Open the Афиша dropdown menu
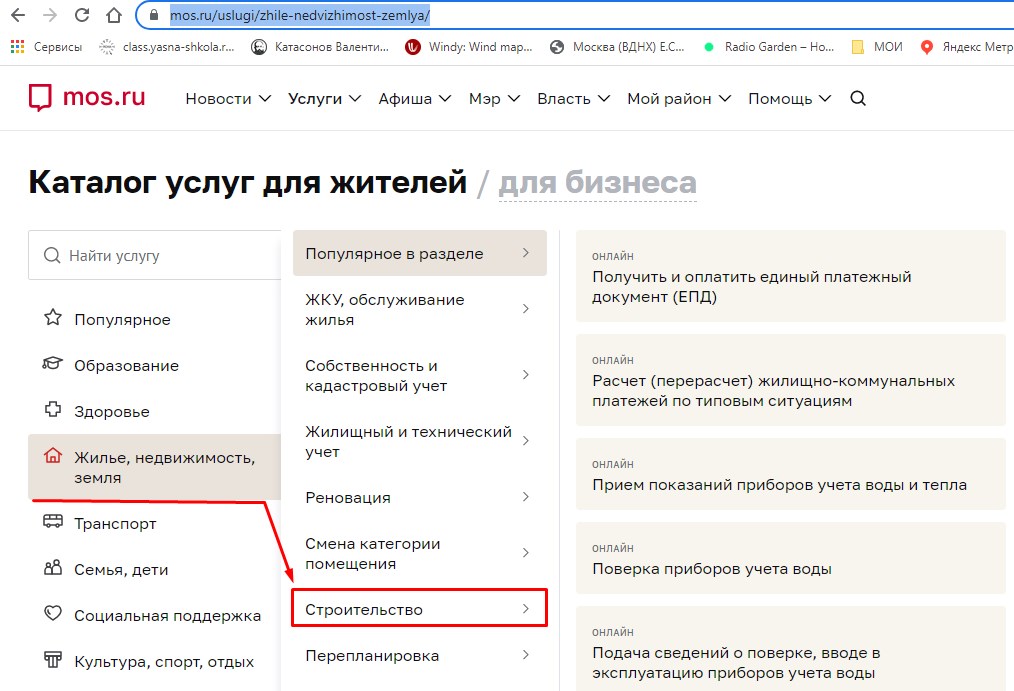Viewport: 1014px width, 691px height. 415,98
